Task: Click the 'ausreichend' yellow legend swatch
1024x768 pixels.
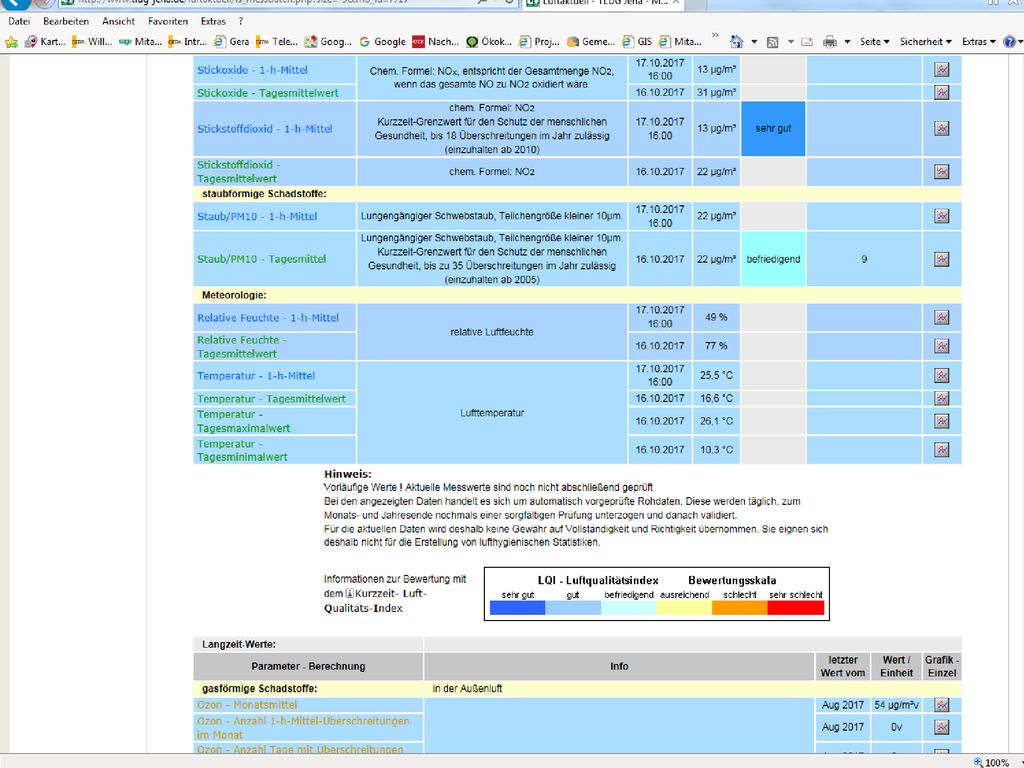Action: [x=684, y=608]
